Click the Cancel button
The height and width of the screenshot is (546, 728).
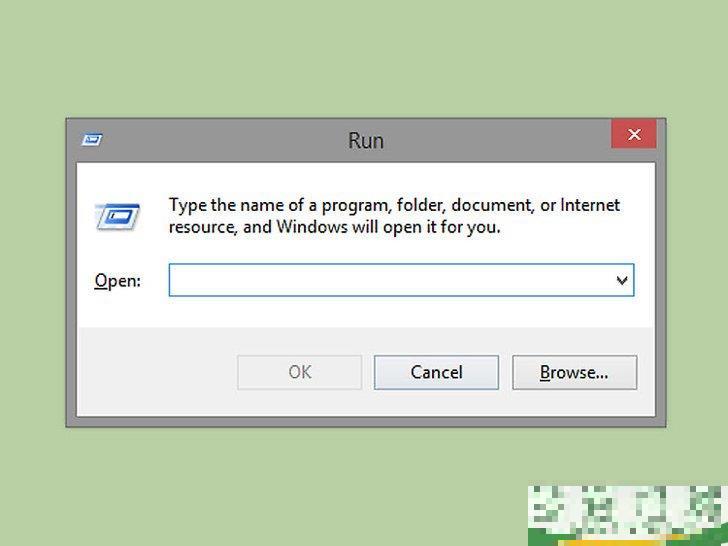pos(436,372)
